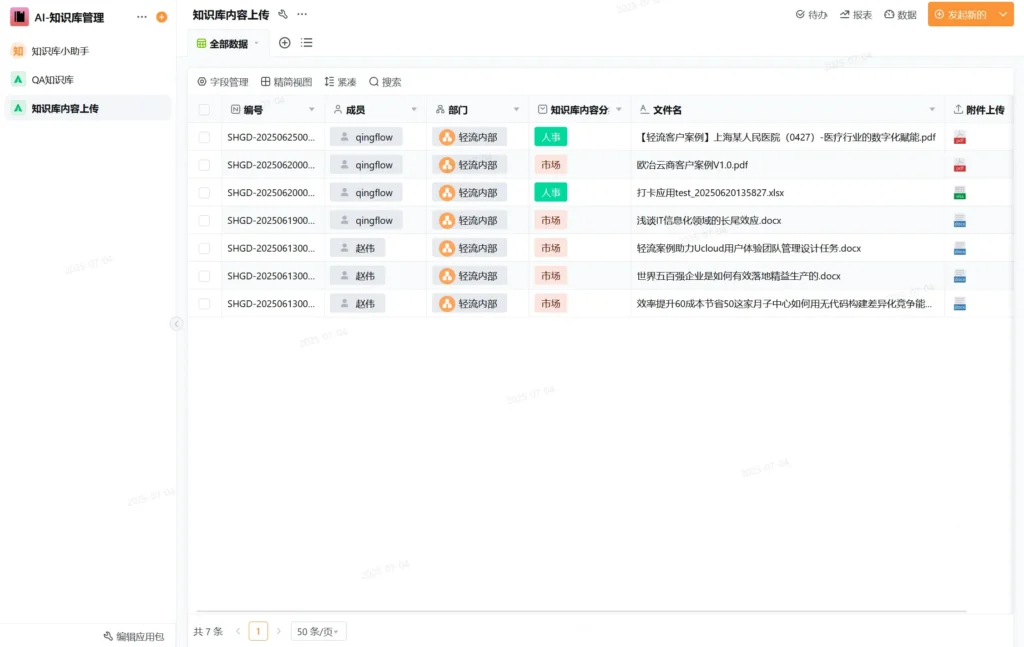Viewport: 1024px width, 647px height.
Task: Open the 部门 column header dropdown
Action: coord(516,110)
